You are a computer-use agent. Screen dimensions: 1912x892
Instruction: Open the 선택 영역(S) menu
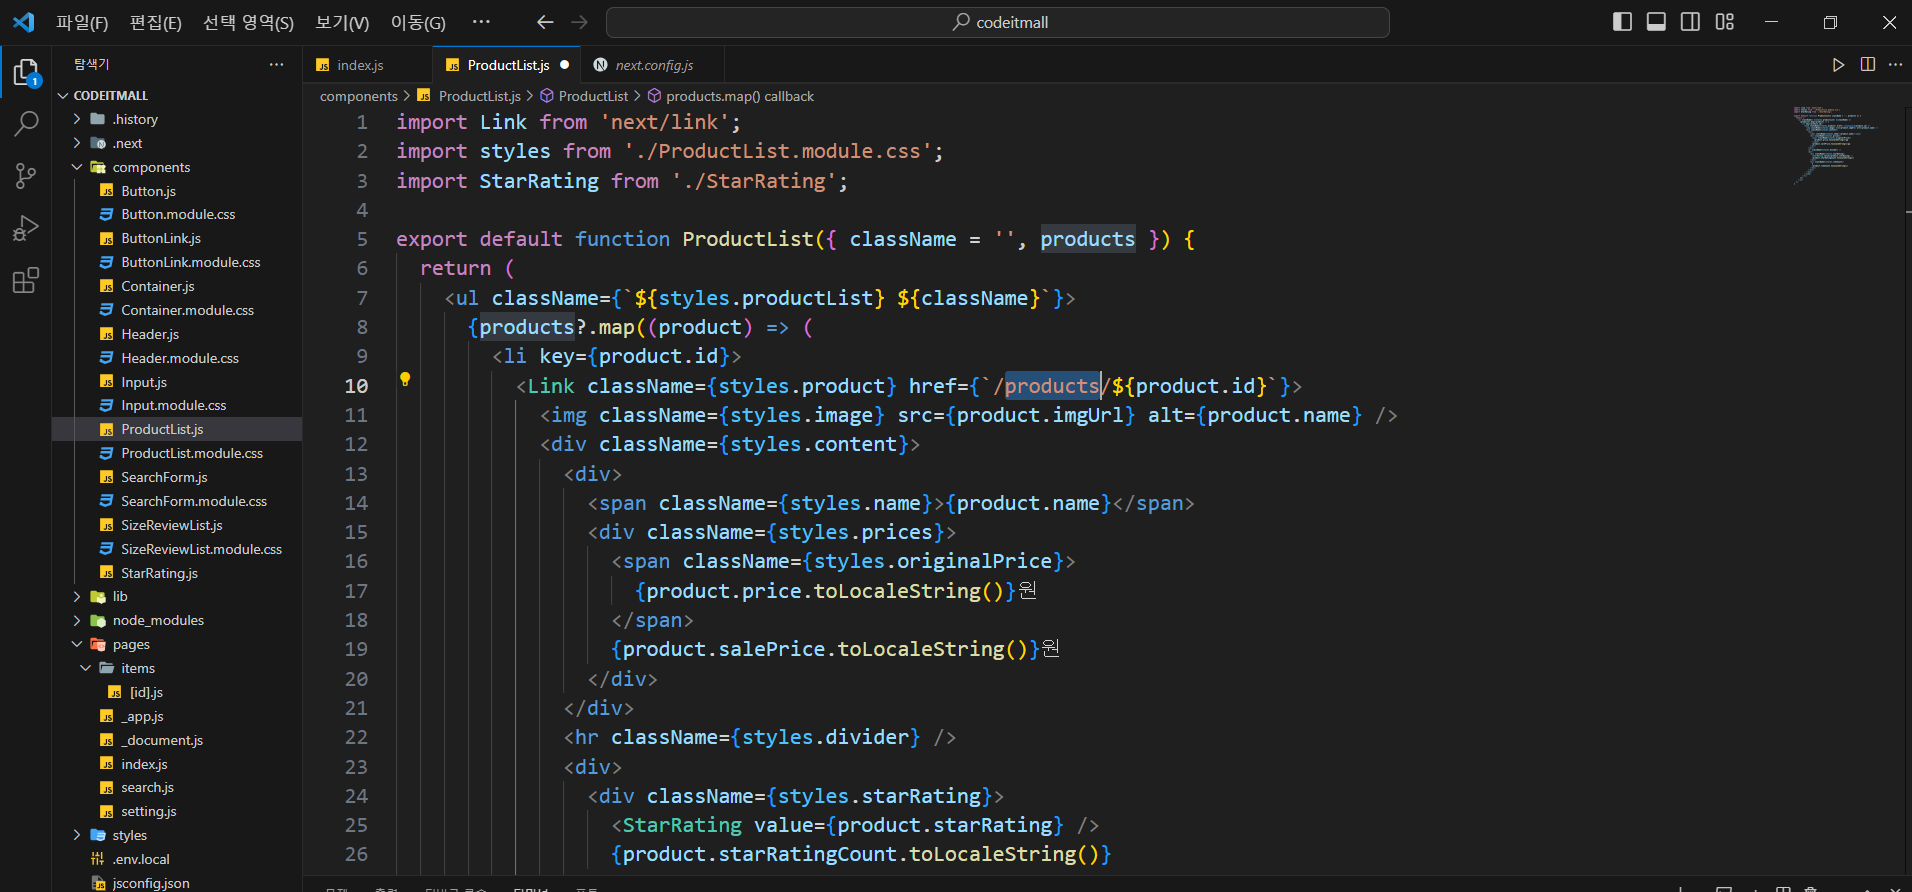(248, 22)
